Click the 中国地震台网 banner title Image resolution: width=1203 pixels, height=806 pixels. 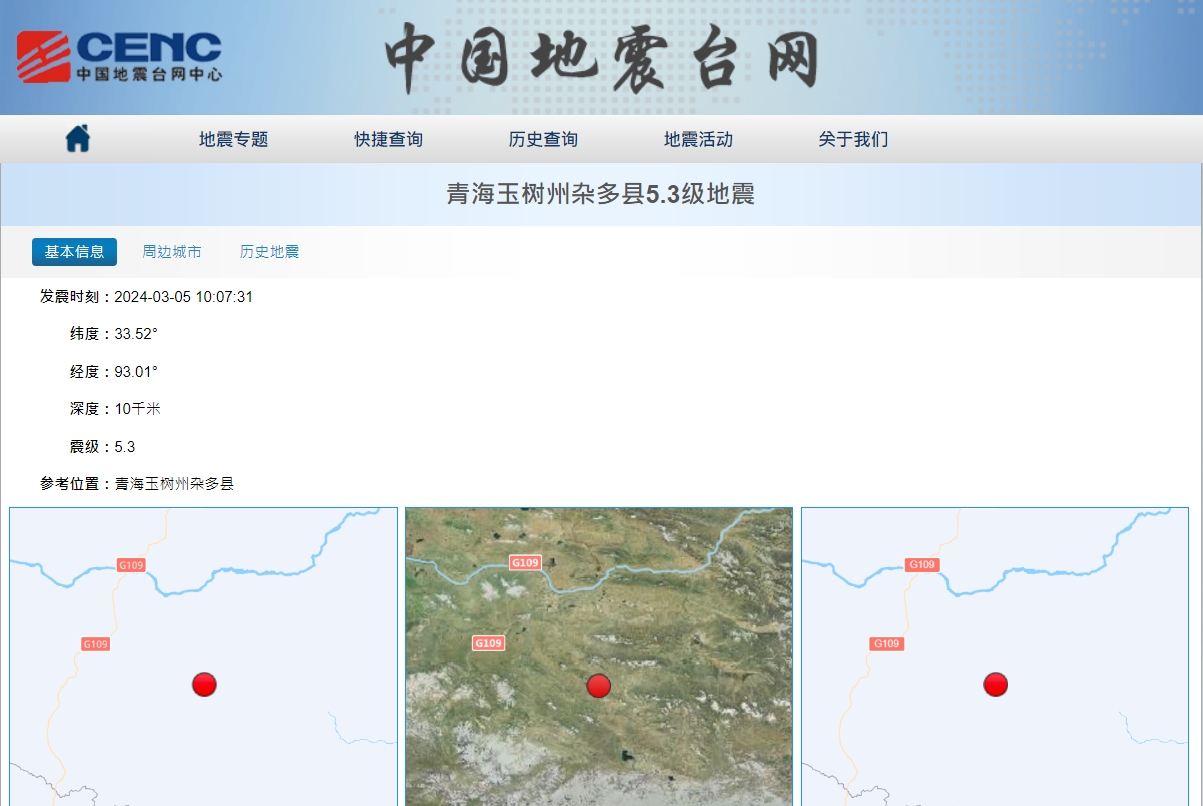click(x=601, y=58)
